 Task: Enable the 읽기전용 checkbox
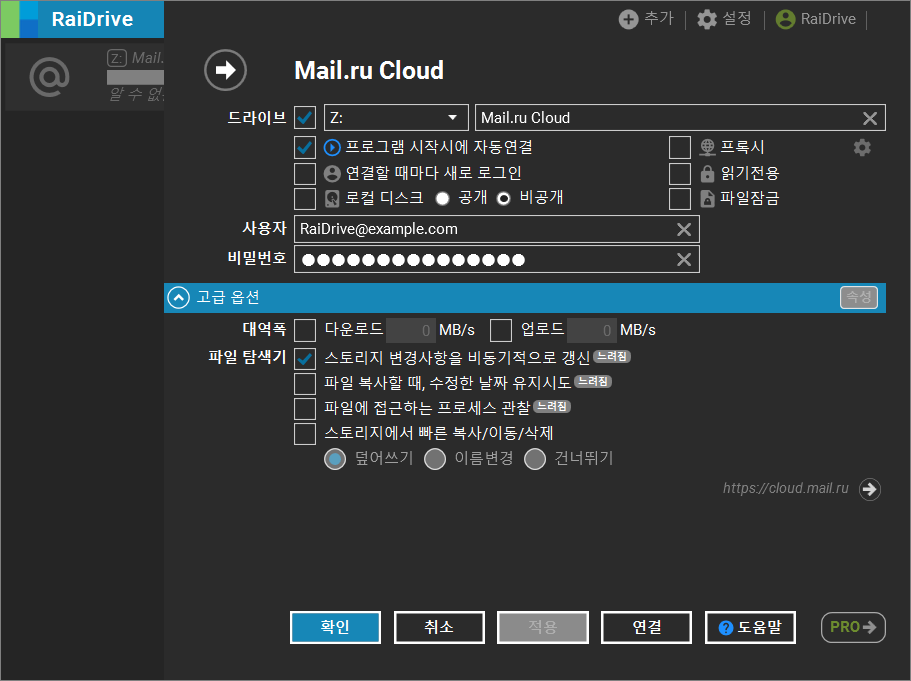click(680, 173)
